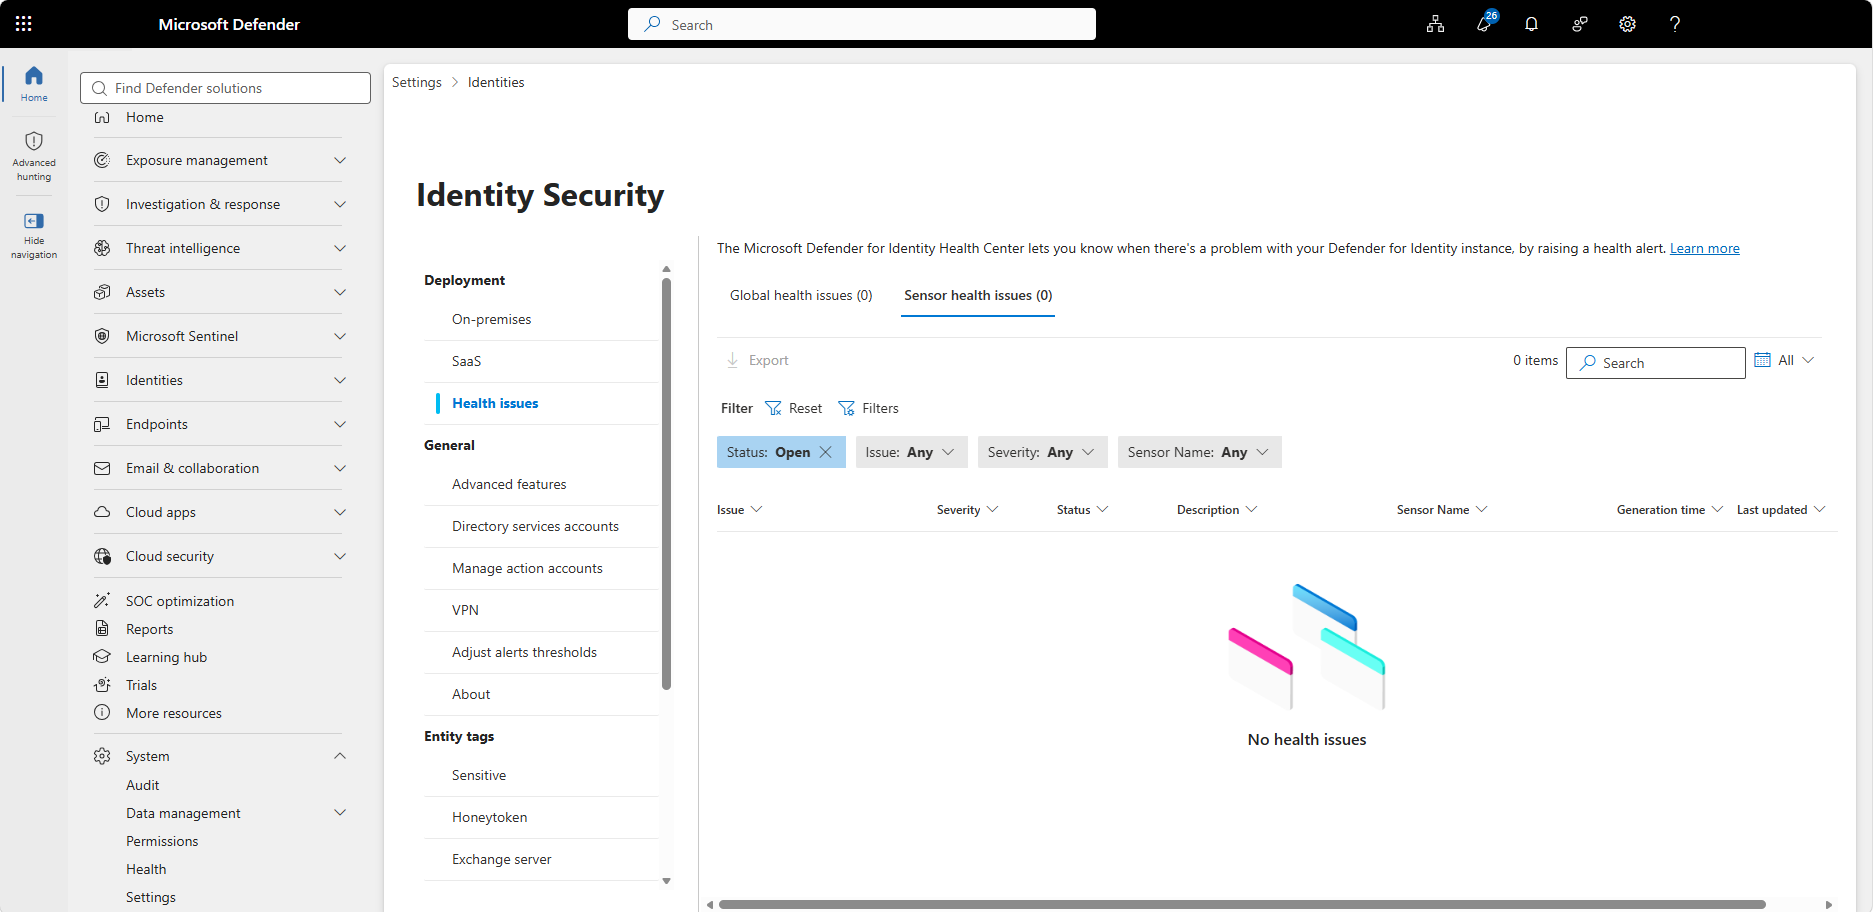Click the Exposure management icon
Viewport: 1873px width, 912px height.
102,160
